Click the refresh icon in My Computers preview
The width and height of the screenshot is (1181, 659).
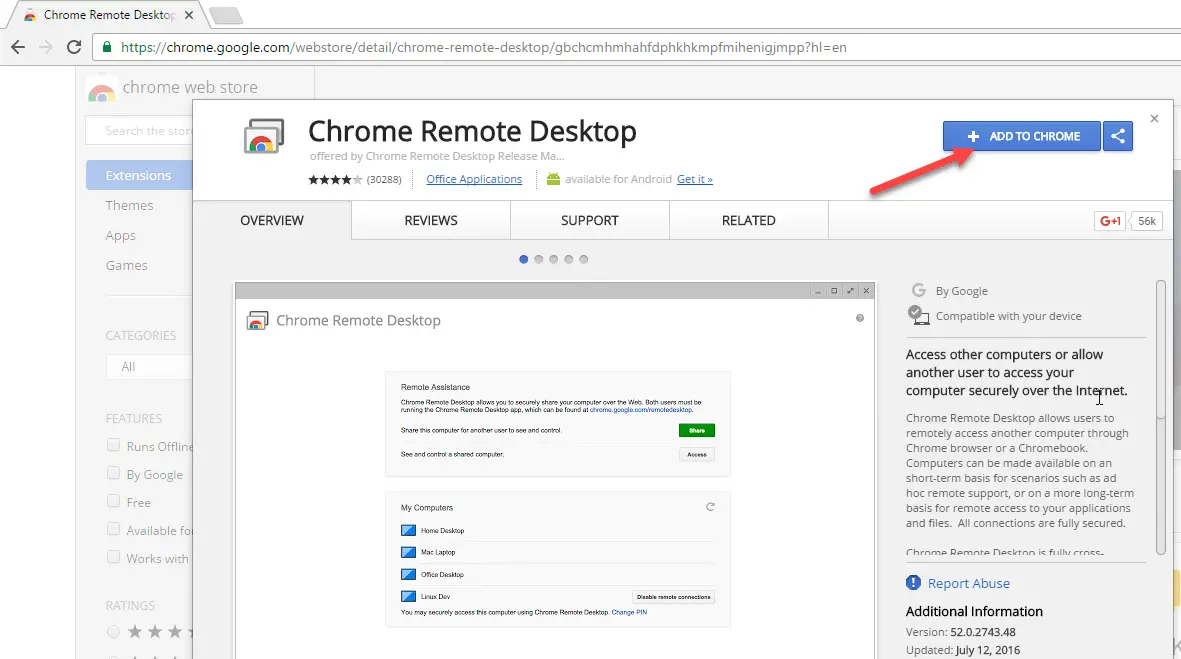click(710, 507)
